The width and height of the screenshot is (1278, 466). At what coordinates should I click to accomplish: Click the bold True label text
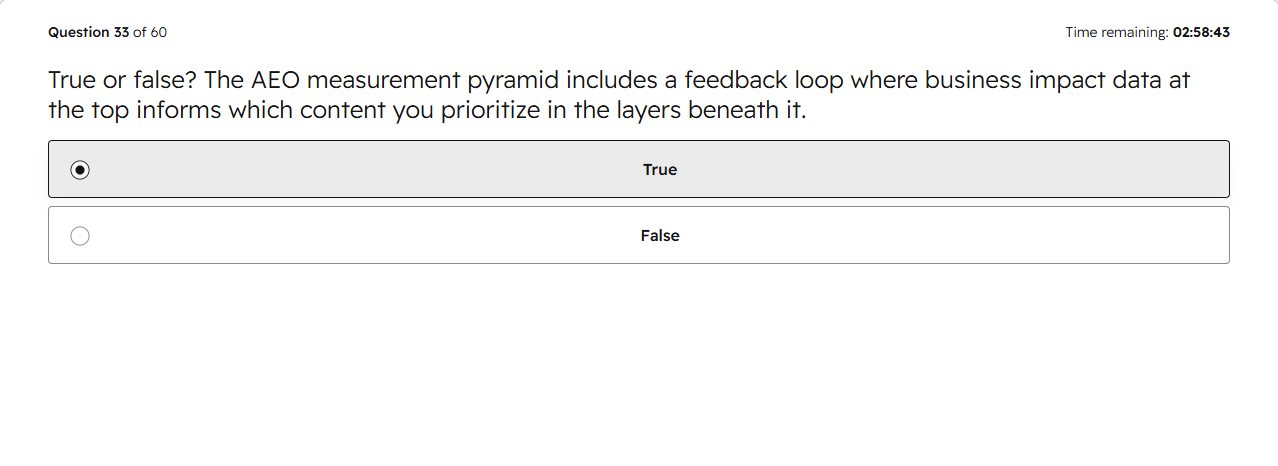[660, 170]
